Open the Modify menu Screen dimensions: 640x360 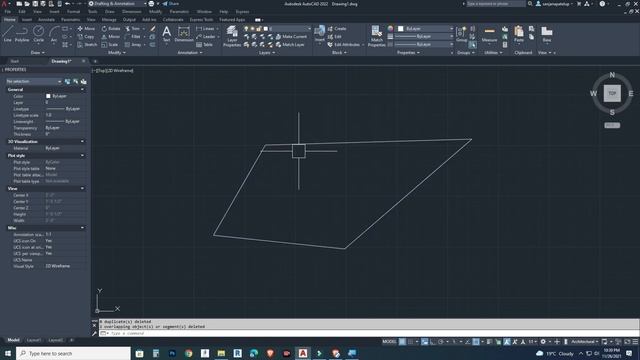[x=156, y=12]
